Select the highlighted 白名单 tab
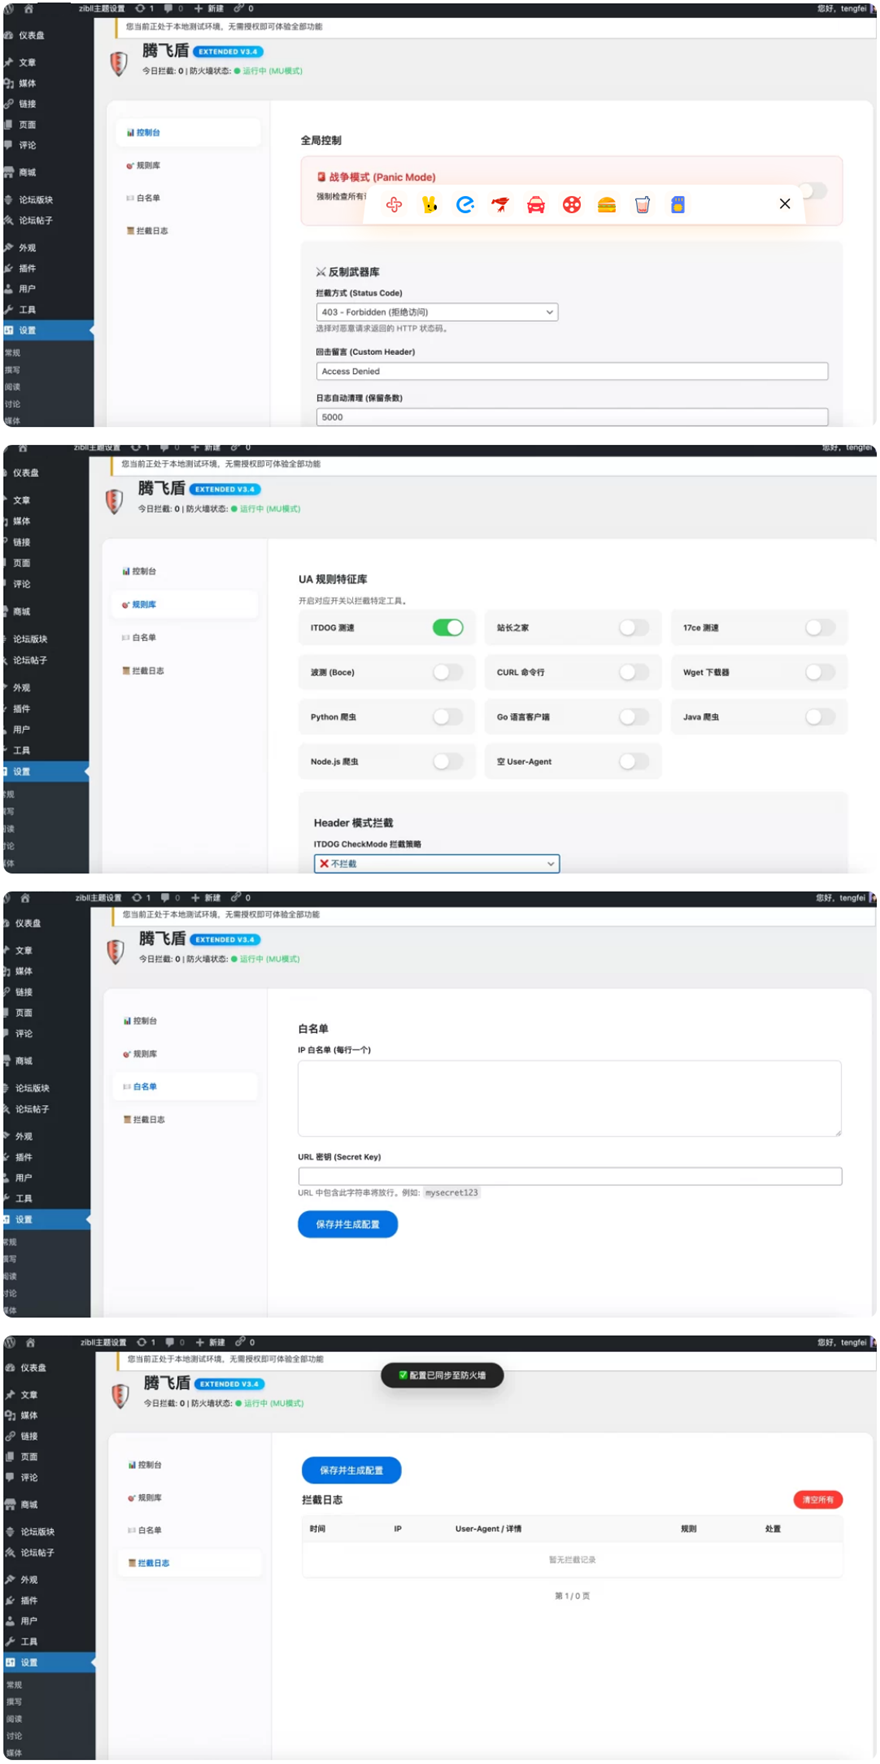Viewport: 880px width, 1764px height. 145,1087
